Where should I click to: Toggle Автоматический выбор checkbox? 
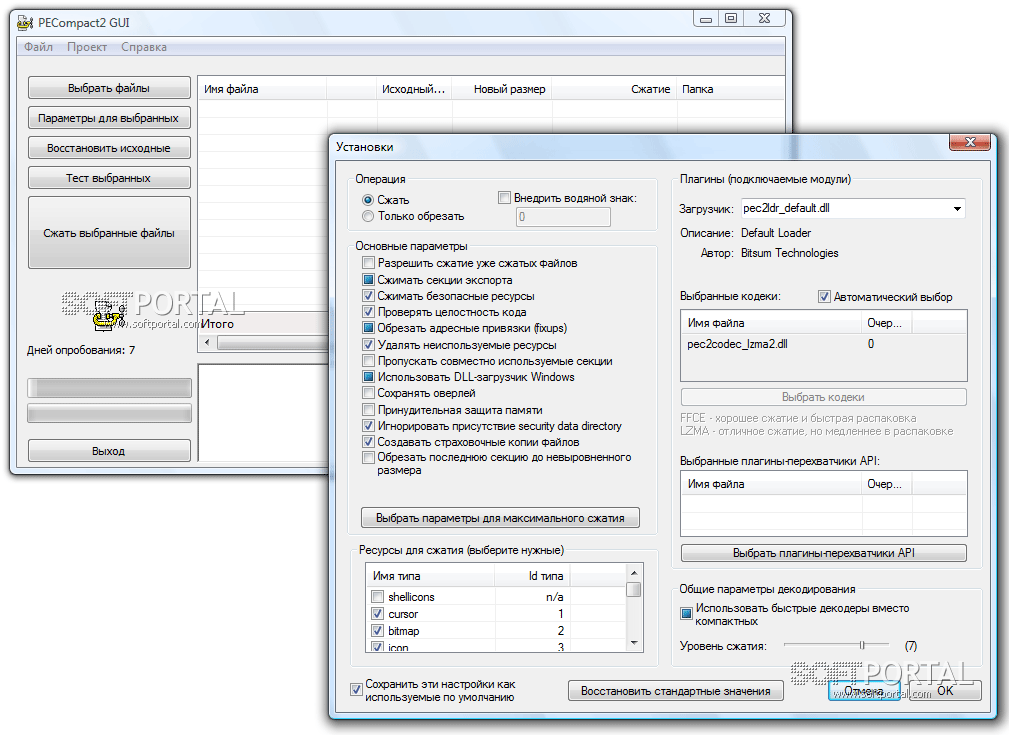tap(824, 297)
